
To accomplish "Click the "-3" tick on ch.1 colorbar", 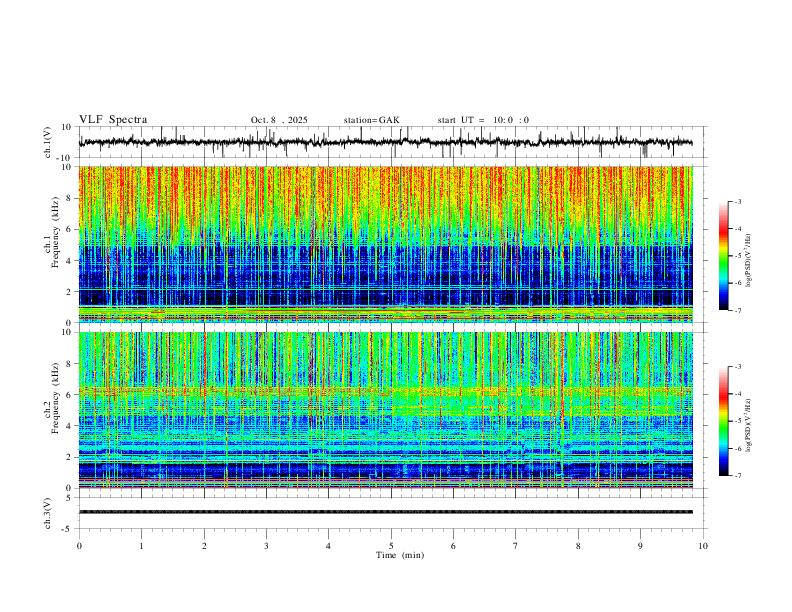I will click(x=737, y=201).
